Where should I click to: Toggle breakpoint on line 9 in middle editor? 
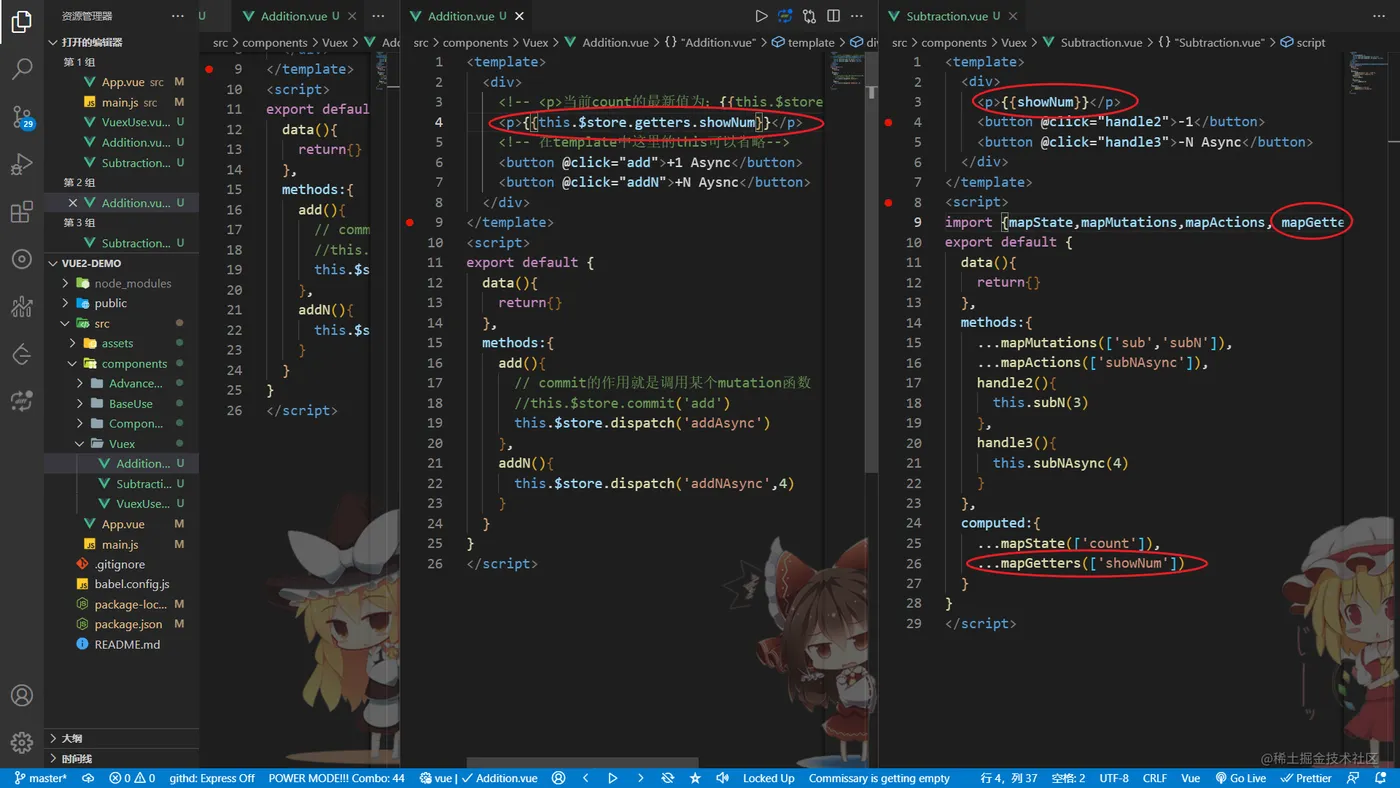(x=410, y=222)
